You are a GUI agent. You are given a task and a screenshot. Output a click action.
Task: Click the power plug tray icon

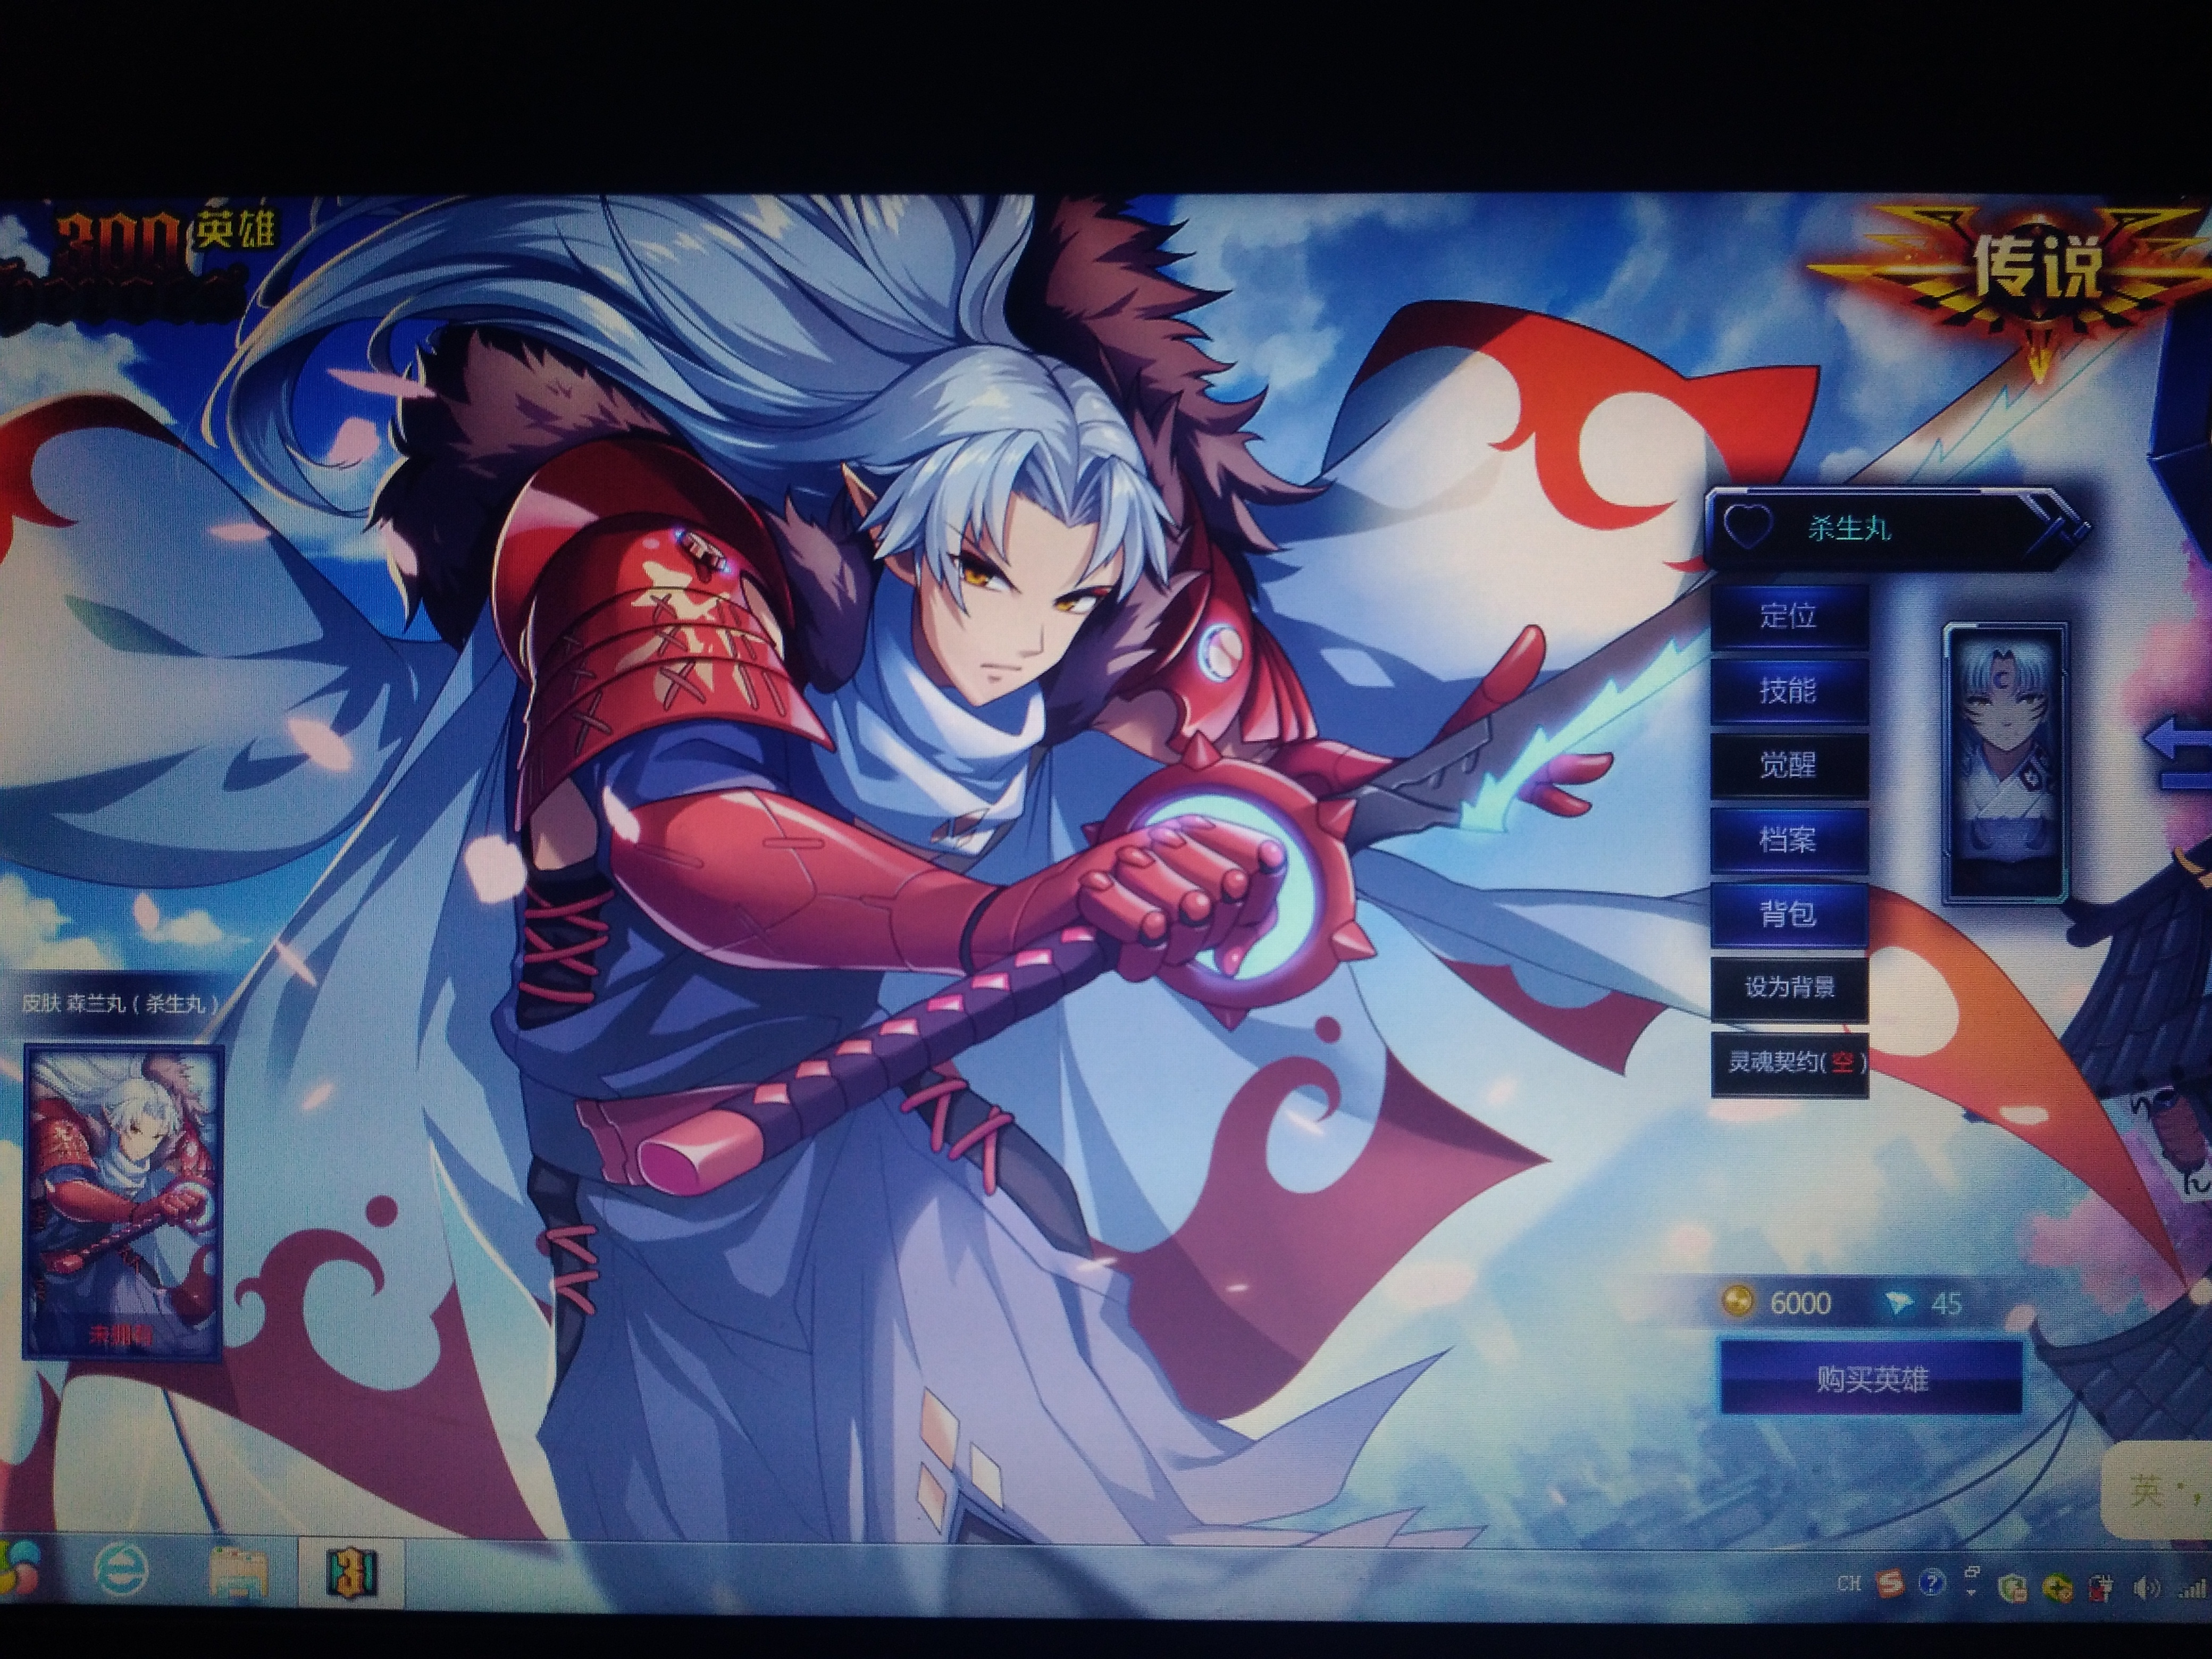[2101, 1587]
